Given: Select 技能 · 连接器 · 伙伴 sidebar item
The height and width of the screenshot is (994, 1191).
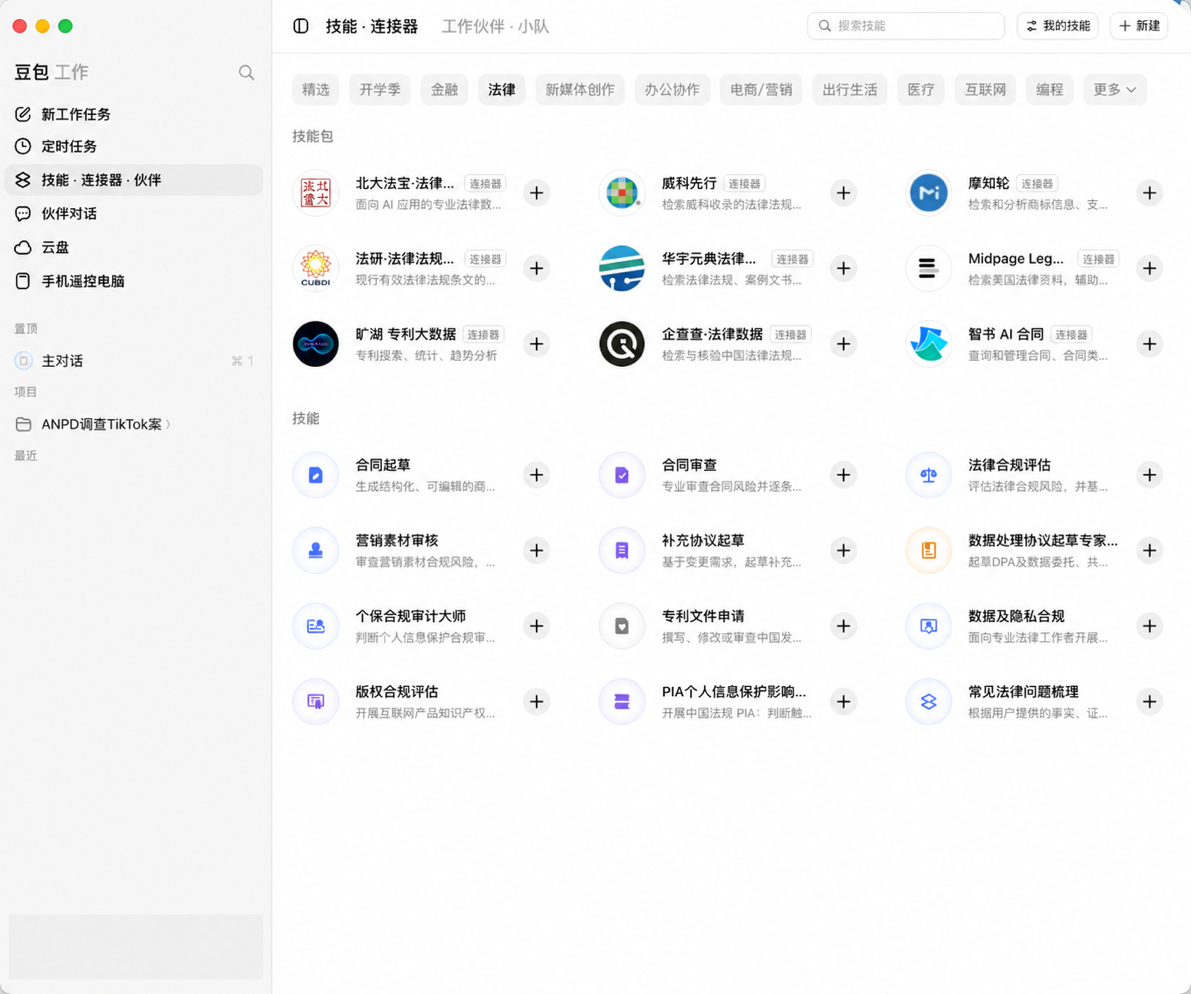Looking at the screenshot, I should tap(134, 180).
